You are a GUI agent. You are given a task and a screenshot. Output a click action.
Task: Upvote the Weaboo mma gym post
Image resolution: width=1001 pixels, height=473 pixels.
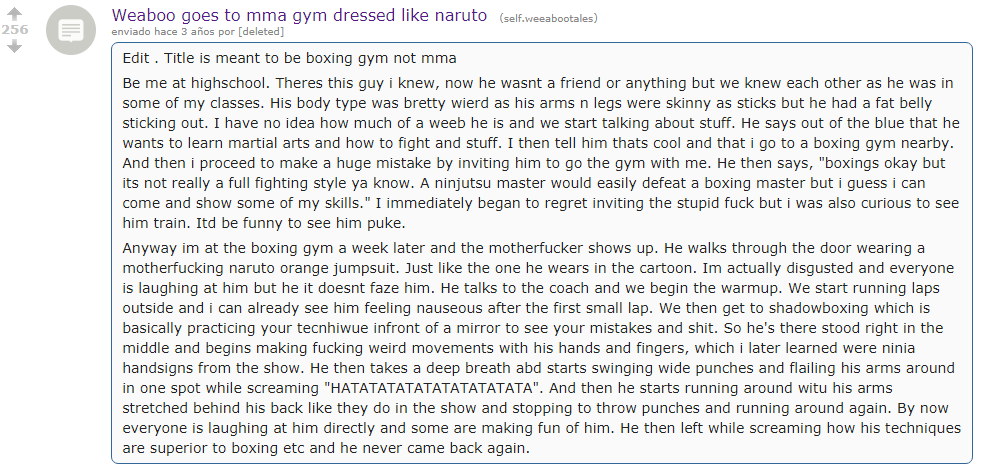pos(14,13)
